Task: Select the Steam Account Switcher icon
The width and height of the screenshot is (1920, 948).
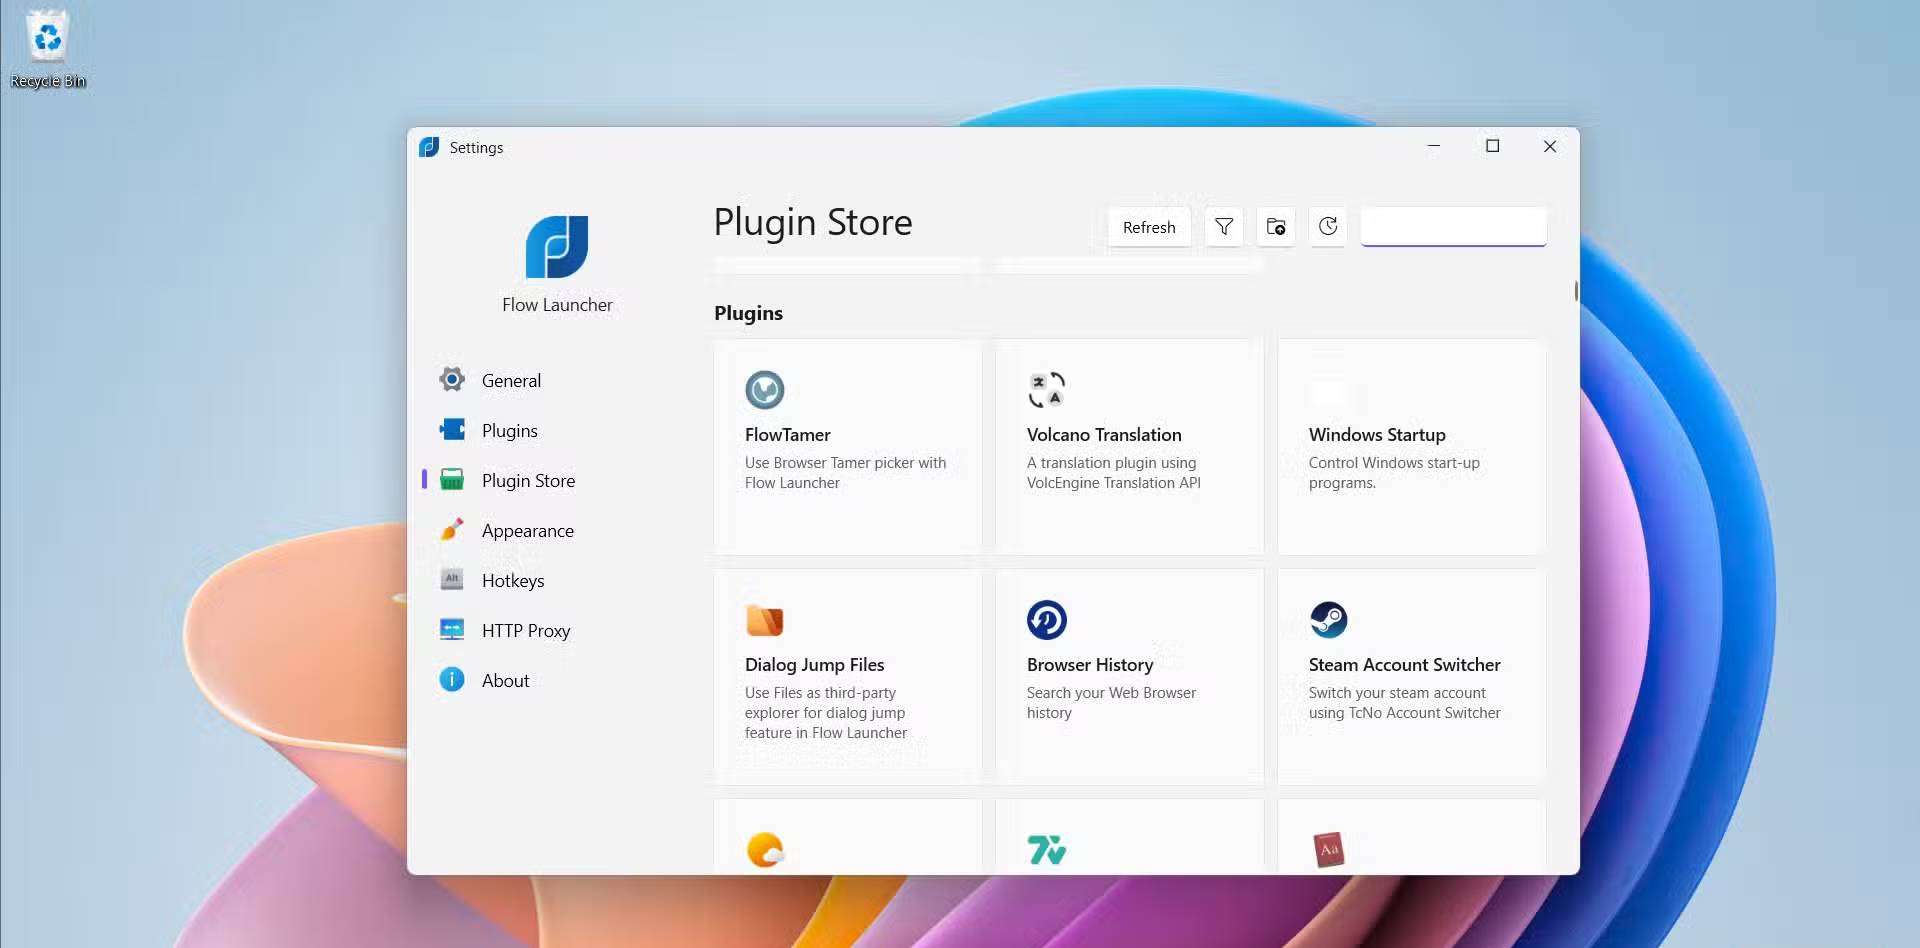Action: [1329, 620]
